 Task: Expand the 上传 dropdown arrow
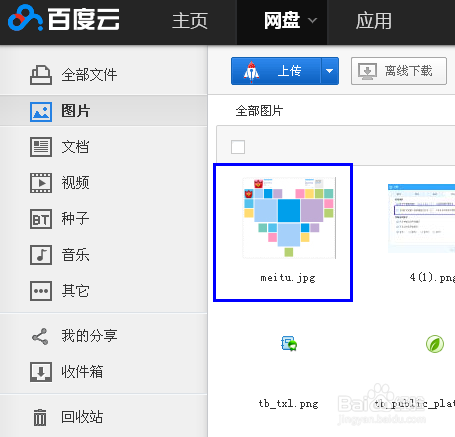click(330, 71)
